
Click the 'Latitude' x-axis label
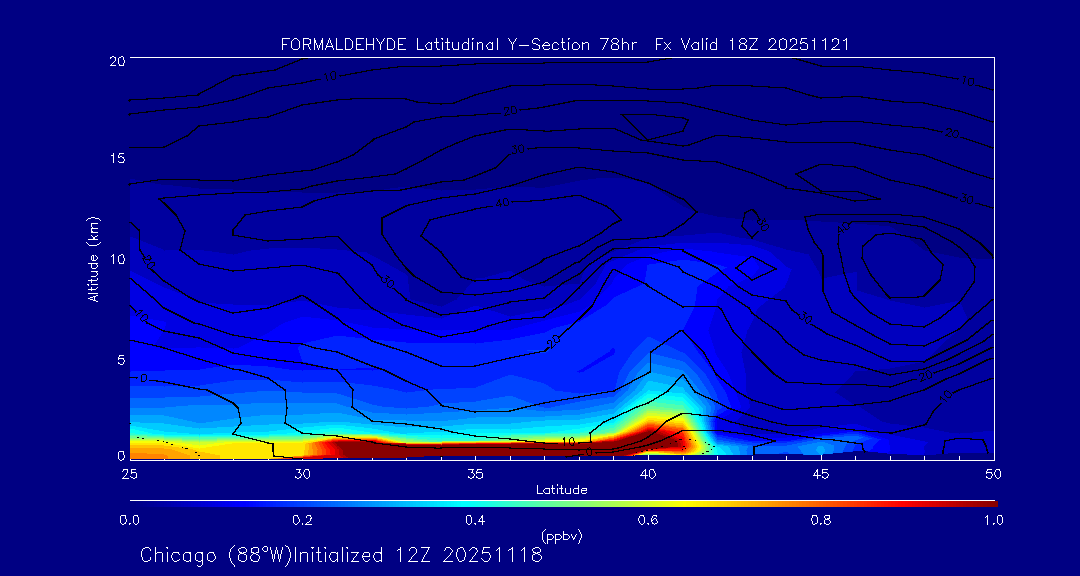pos(561,490)
